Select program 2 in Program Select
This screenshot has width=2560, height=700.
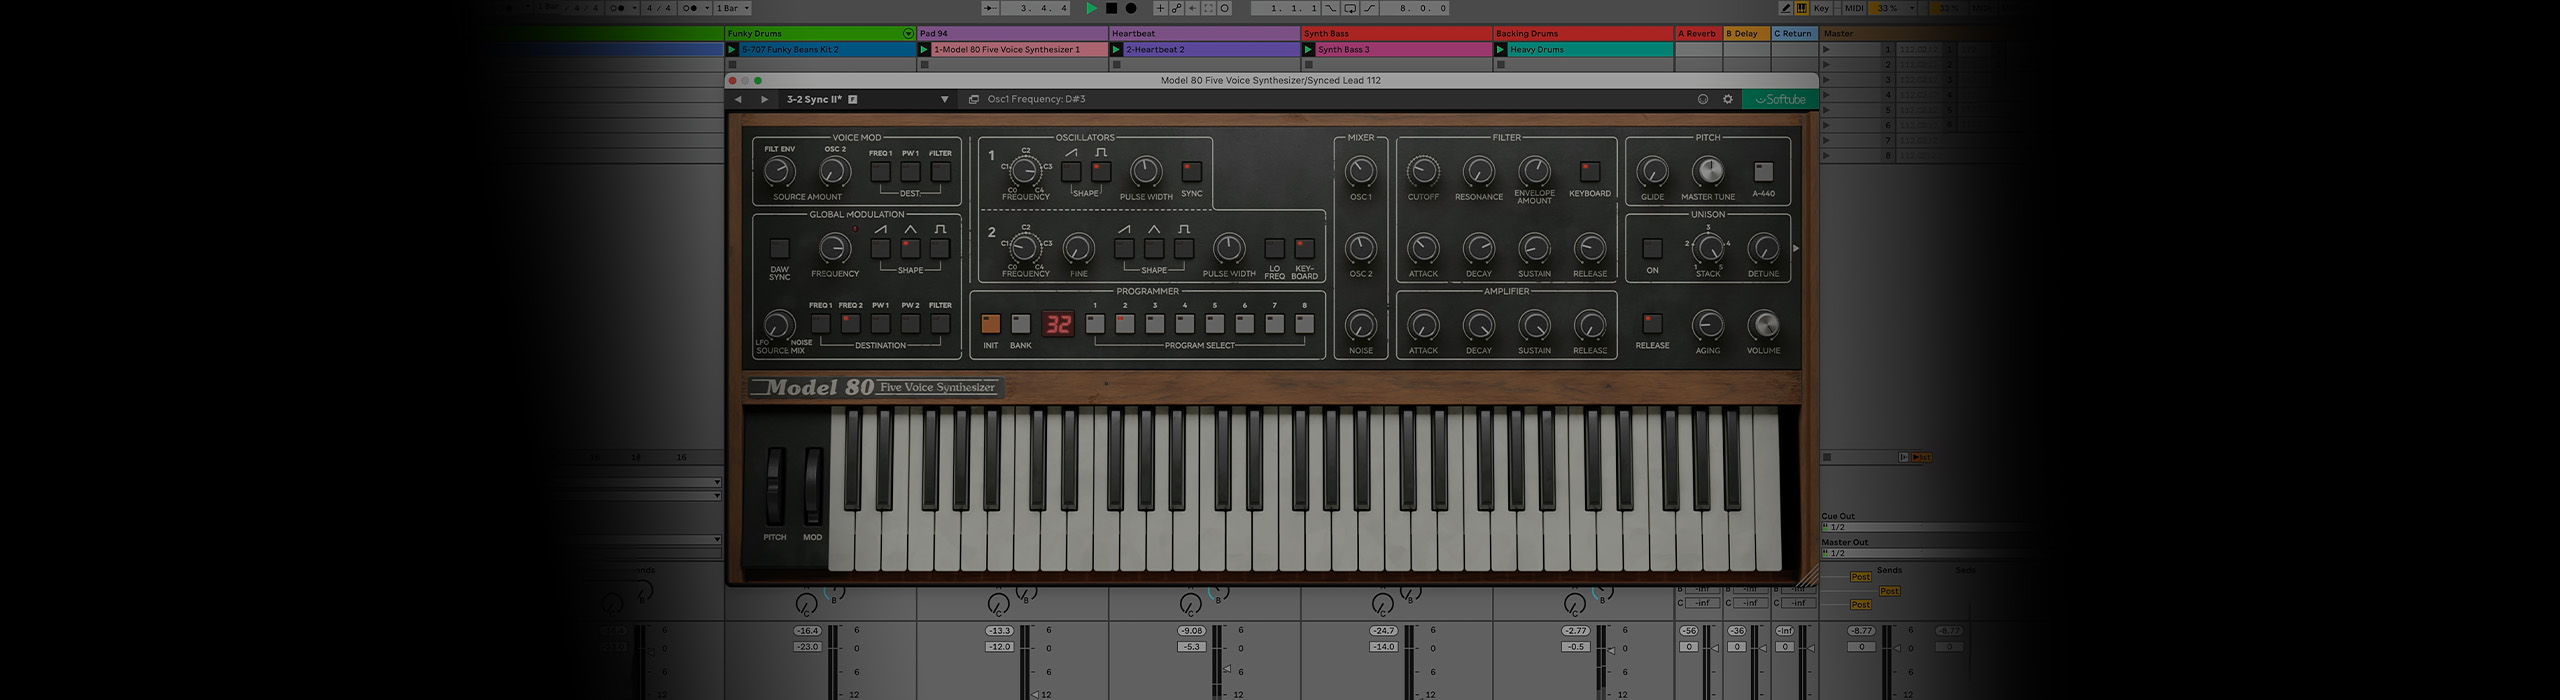(x=1125, y=324)
